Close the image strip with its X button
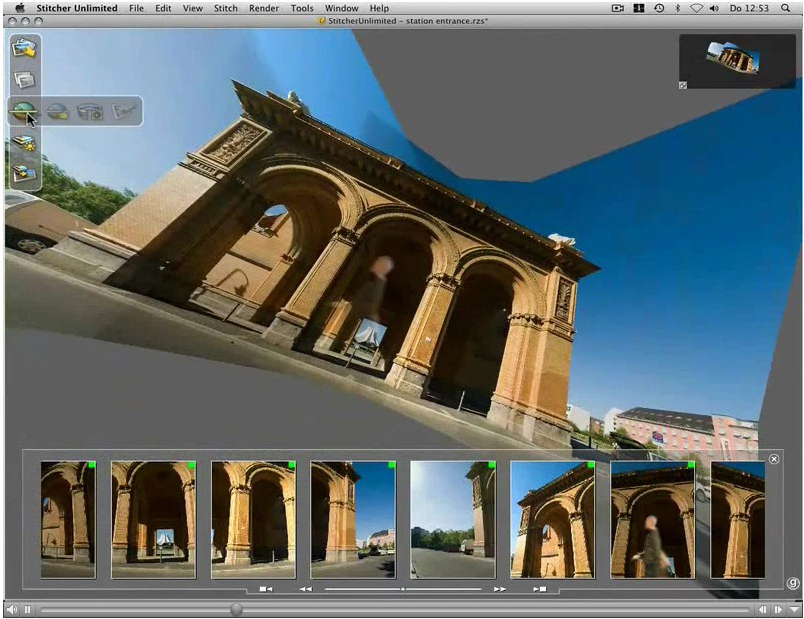804x619 pixels. [x=773, y=459]
